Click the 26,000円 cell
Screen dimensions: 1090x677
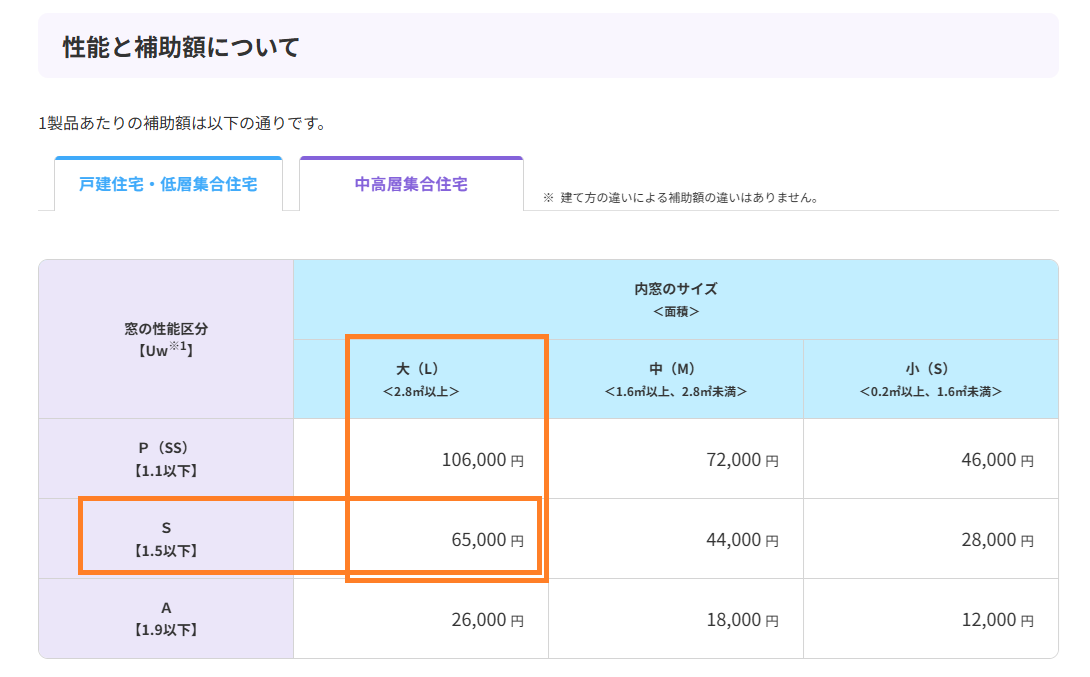click(421, 619)
